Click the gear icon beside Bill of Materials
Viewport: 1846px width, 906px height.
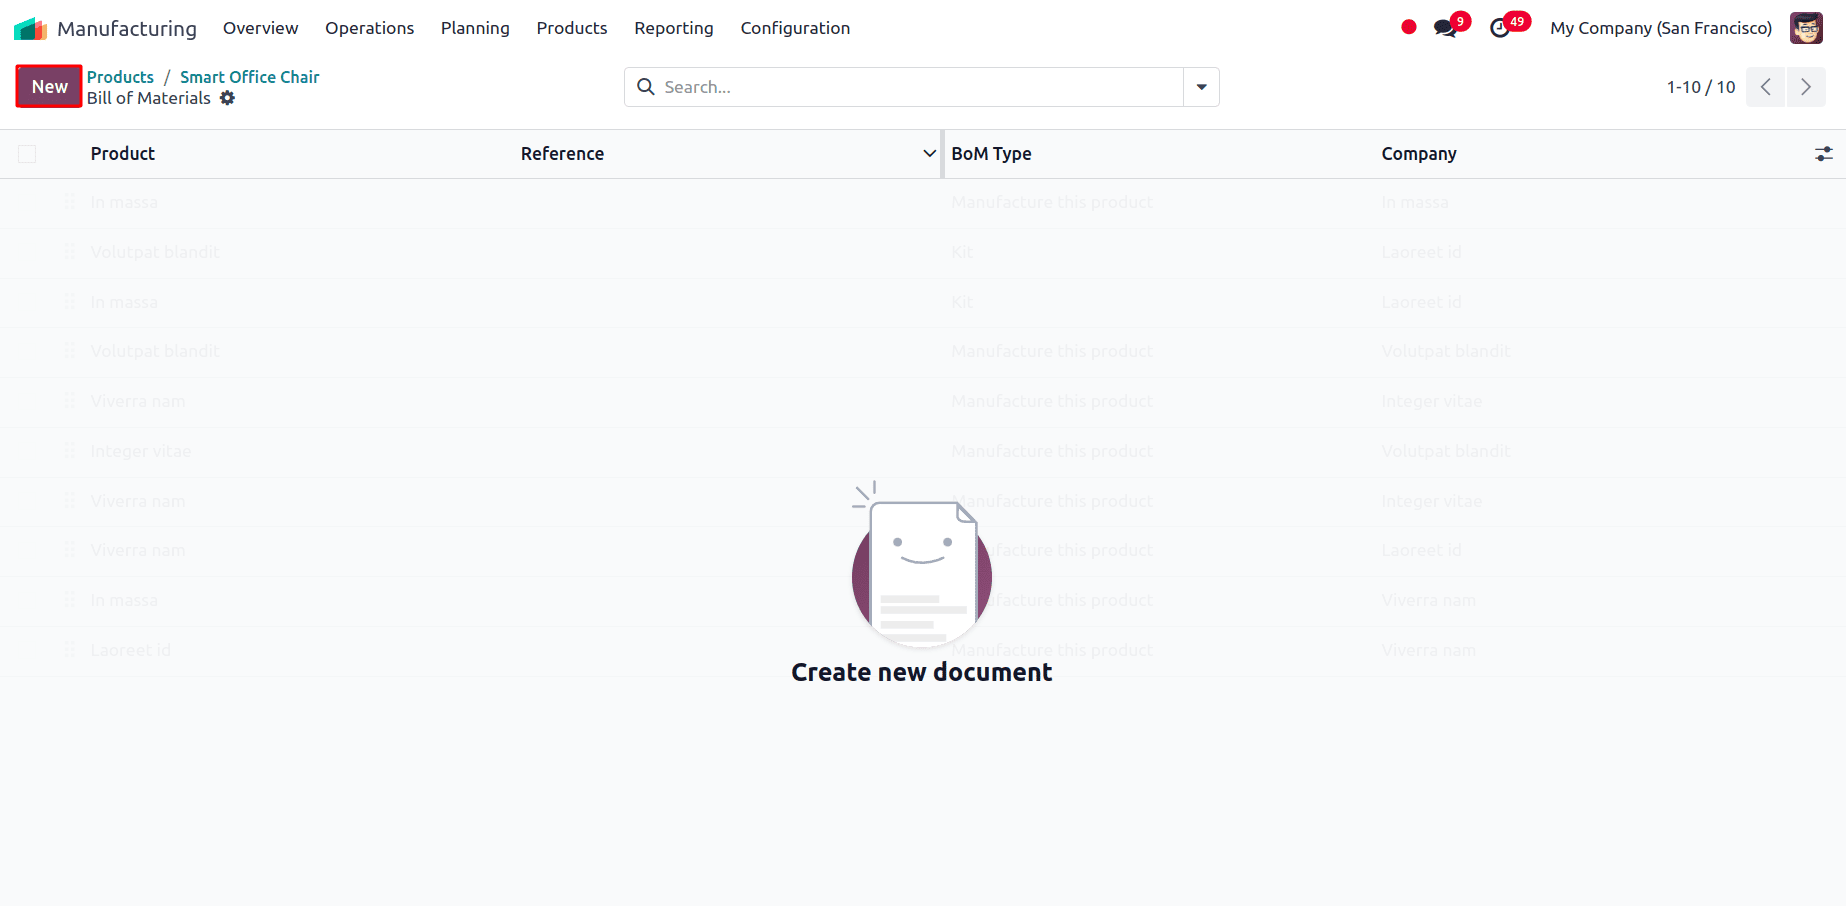(228, 98)
